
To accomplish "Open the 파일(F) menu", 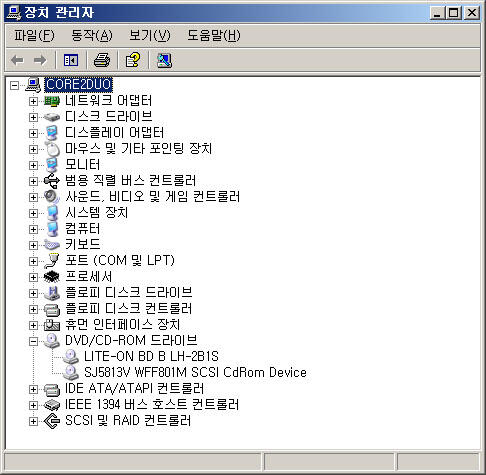I will [34, 35].
